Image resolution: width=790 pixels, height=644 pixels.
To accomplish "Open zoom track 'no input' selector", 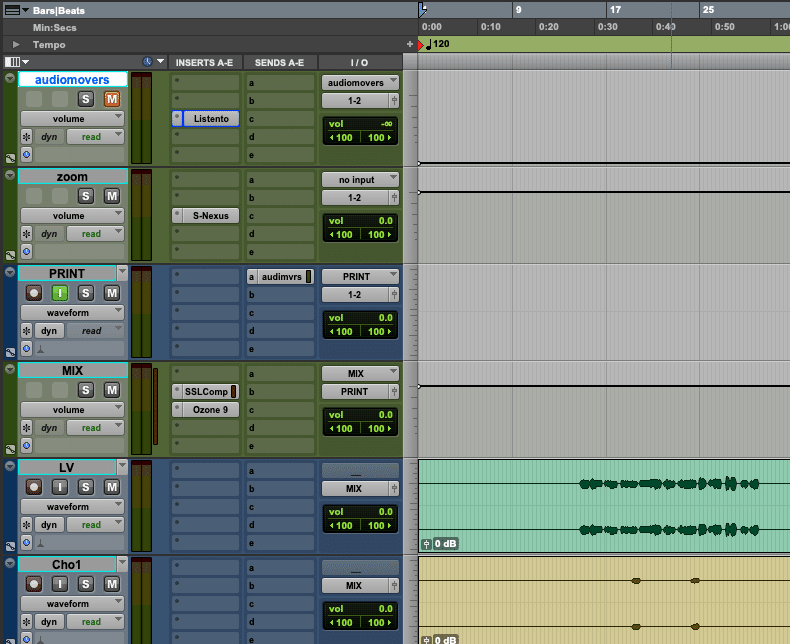I will [x=360, y=180].
